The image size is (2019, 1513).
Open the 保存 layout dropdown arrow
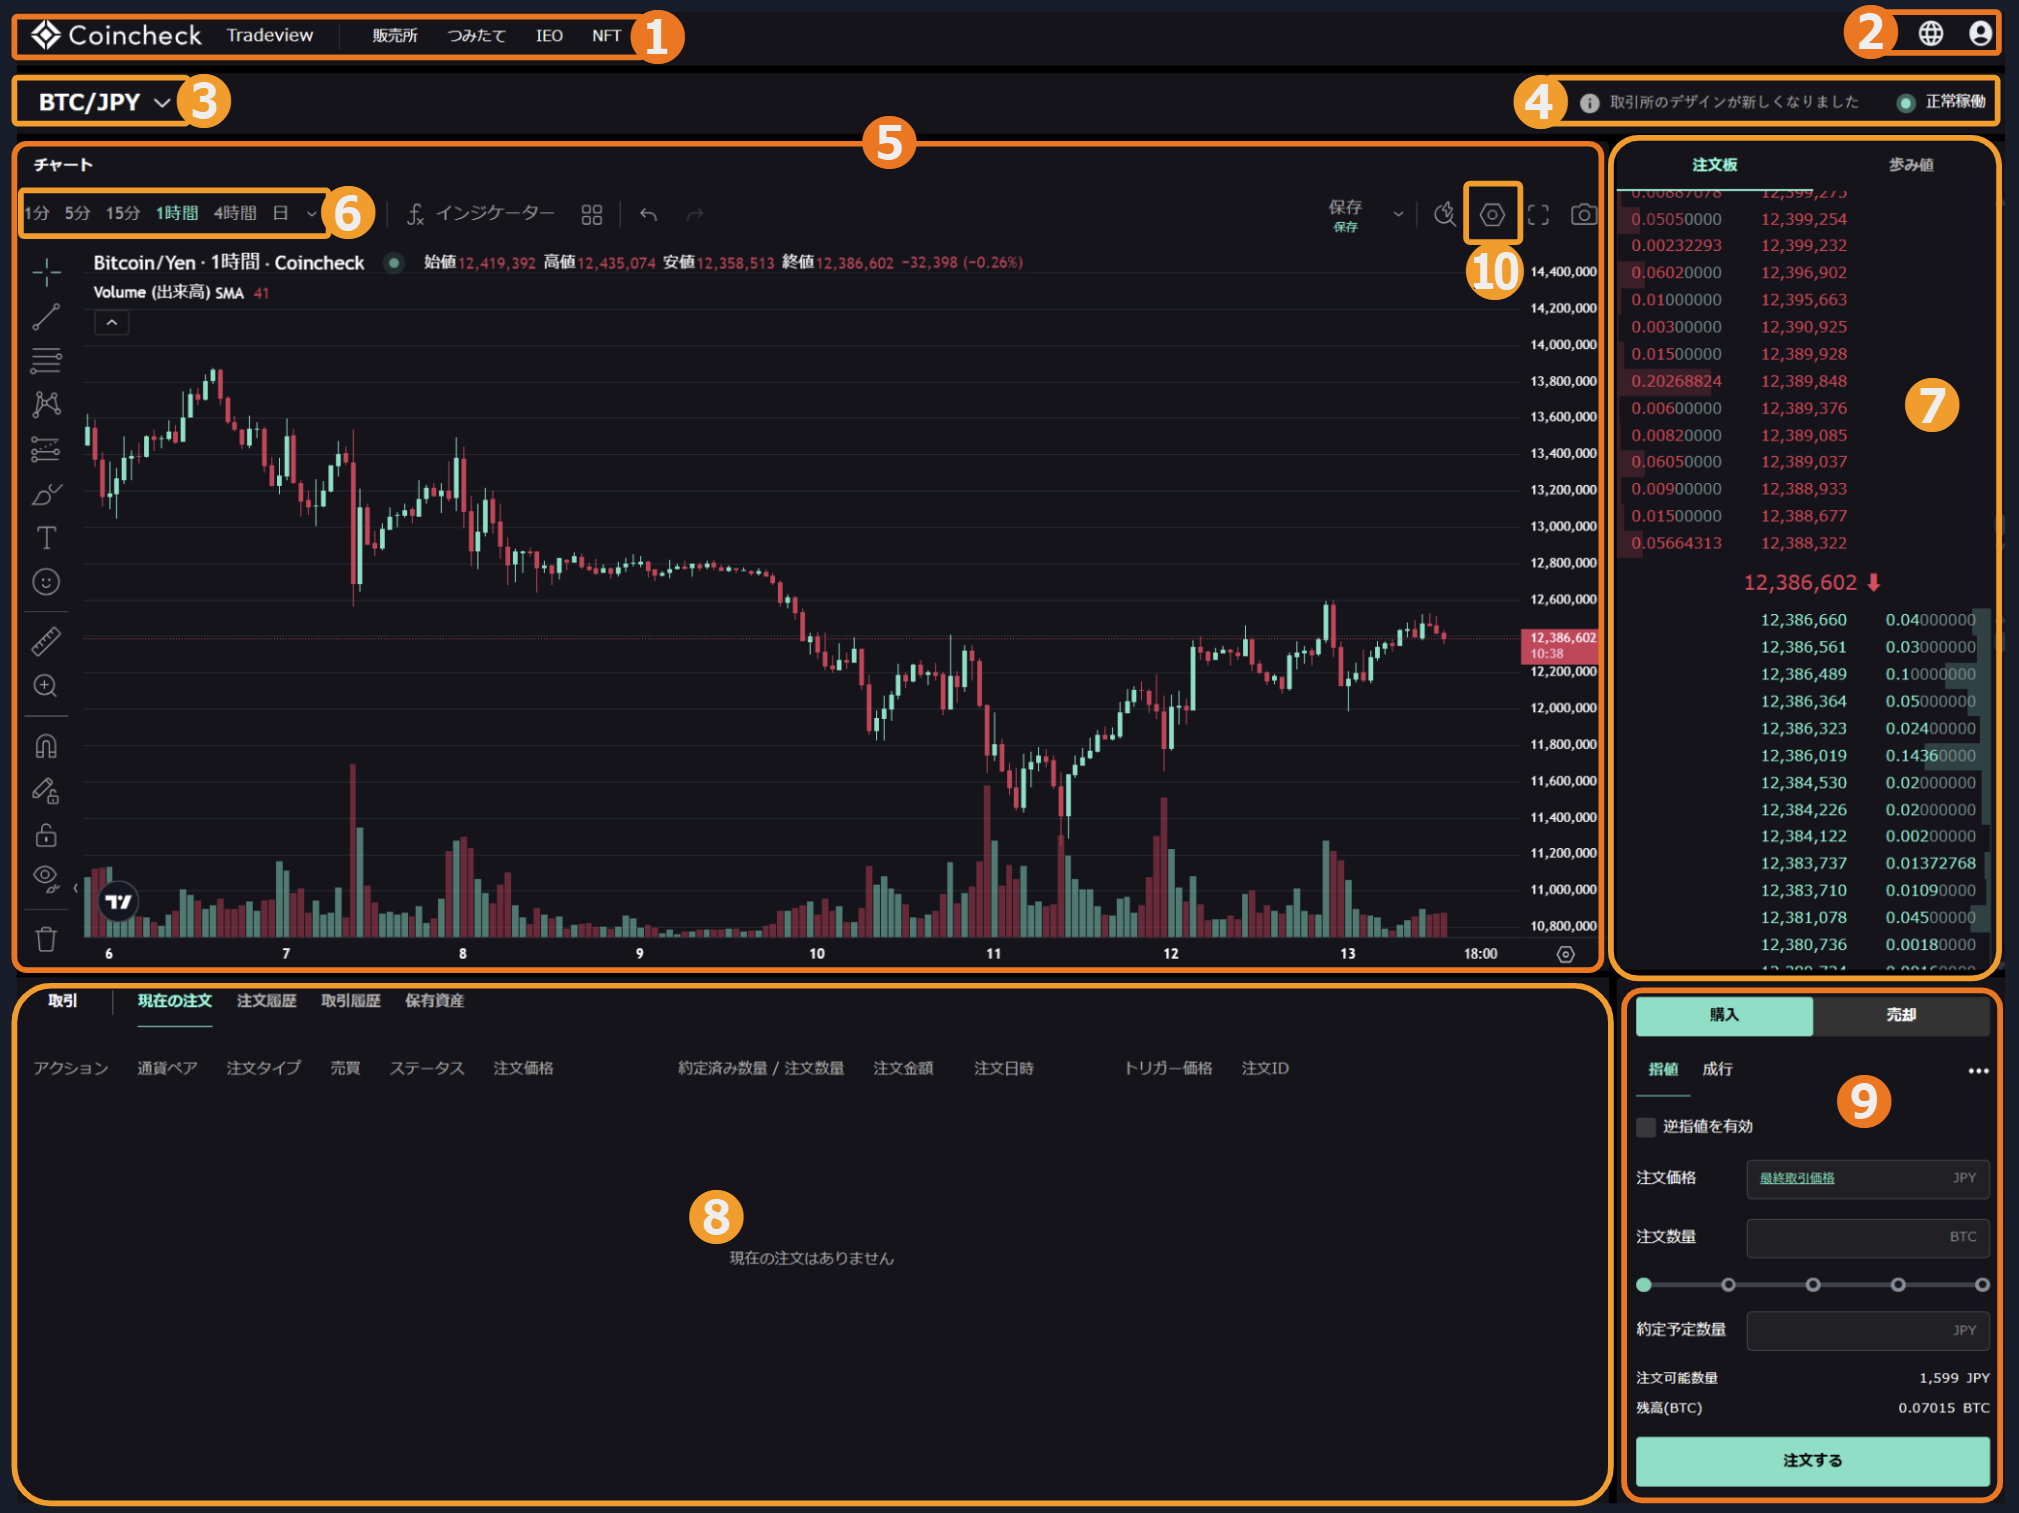(1398, 214)
